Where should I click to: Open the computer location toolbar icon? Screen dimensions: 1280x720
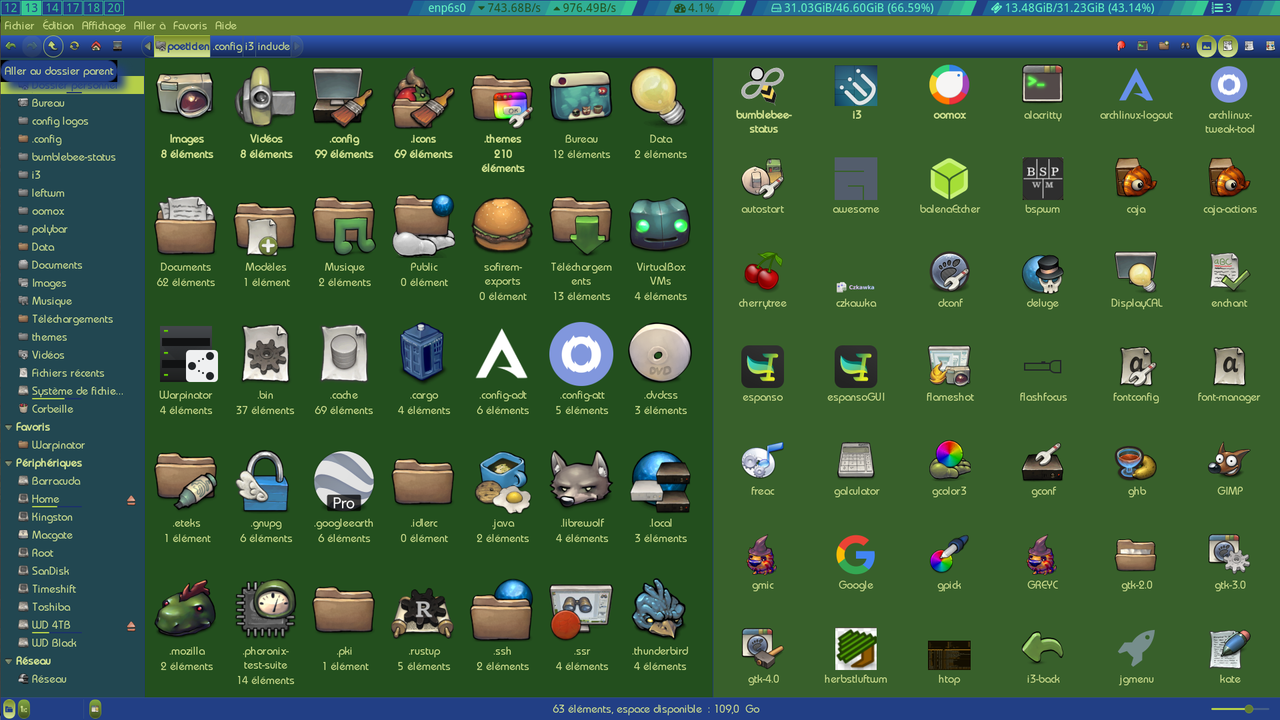(117, 46)
